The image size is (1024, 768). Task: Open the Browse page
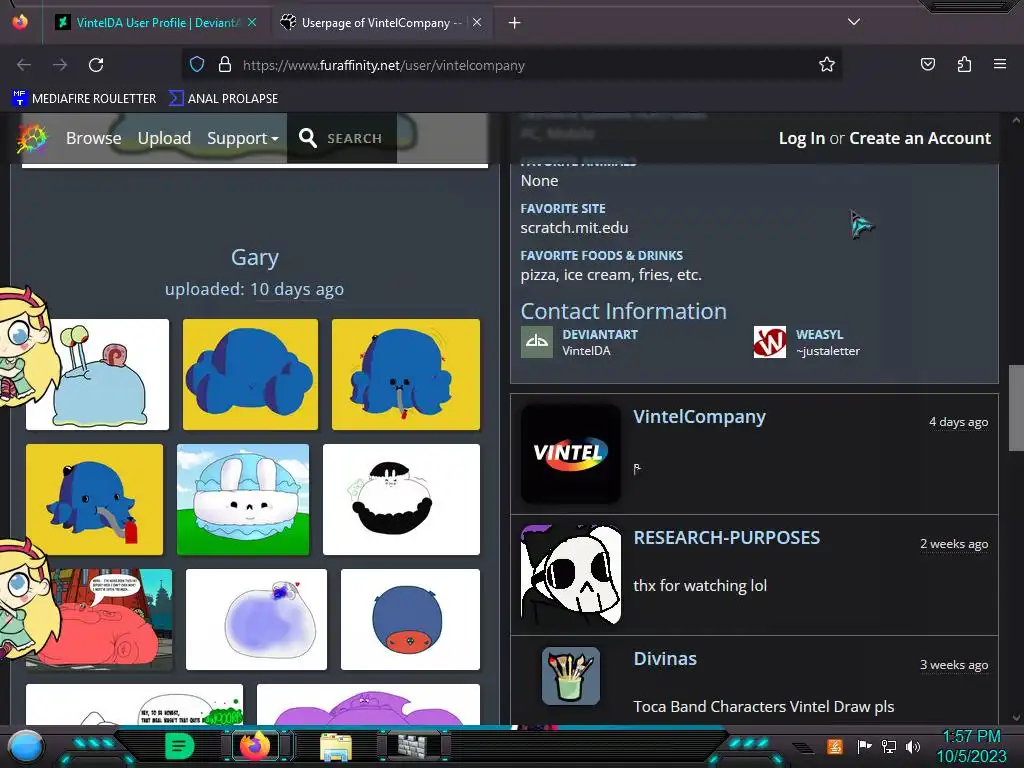click(93, 138)
